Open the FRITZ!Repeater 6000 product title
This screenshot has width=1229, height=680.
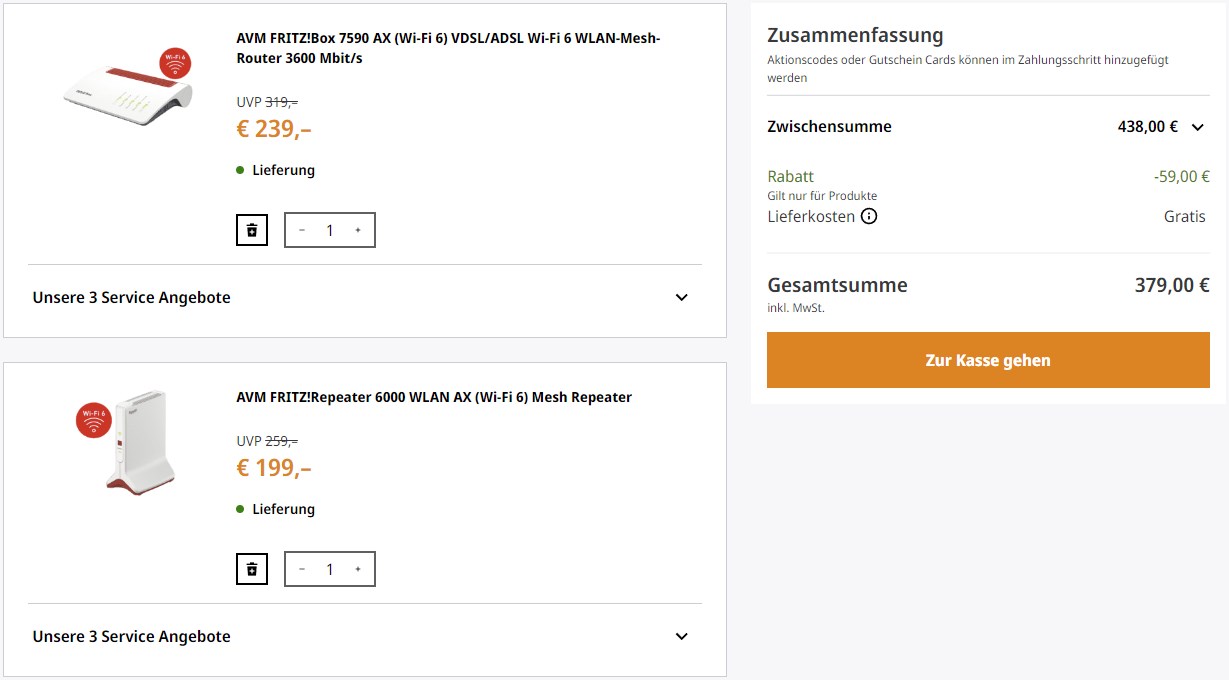pyautogui.click(x=434, y=397)
